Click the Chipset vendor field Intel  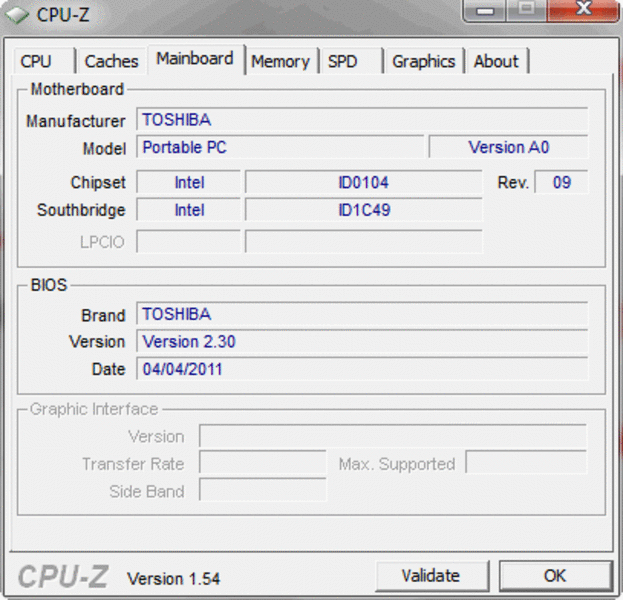pyautogui.click(x=189, y=182)
